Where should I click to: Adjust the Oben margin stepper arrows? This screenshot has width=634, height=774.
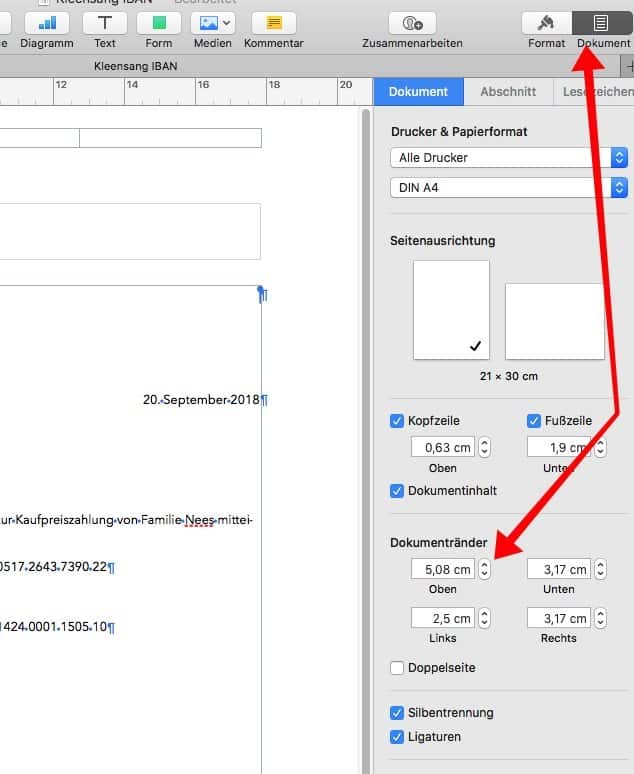[x=485, y=569]
